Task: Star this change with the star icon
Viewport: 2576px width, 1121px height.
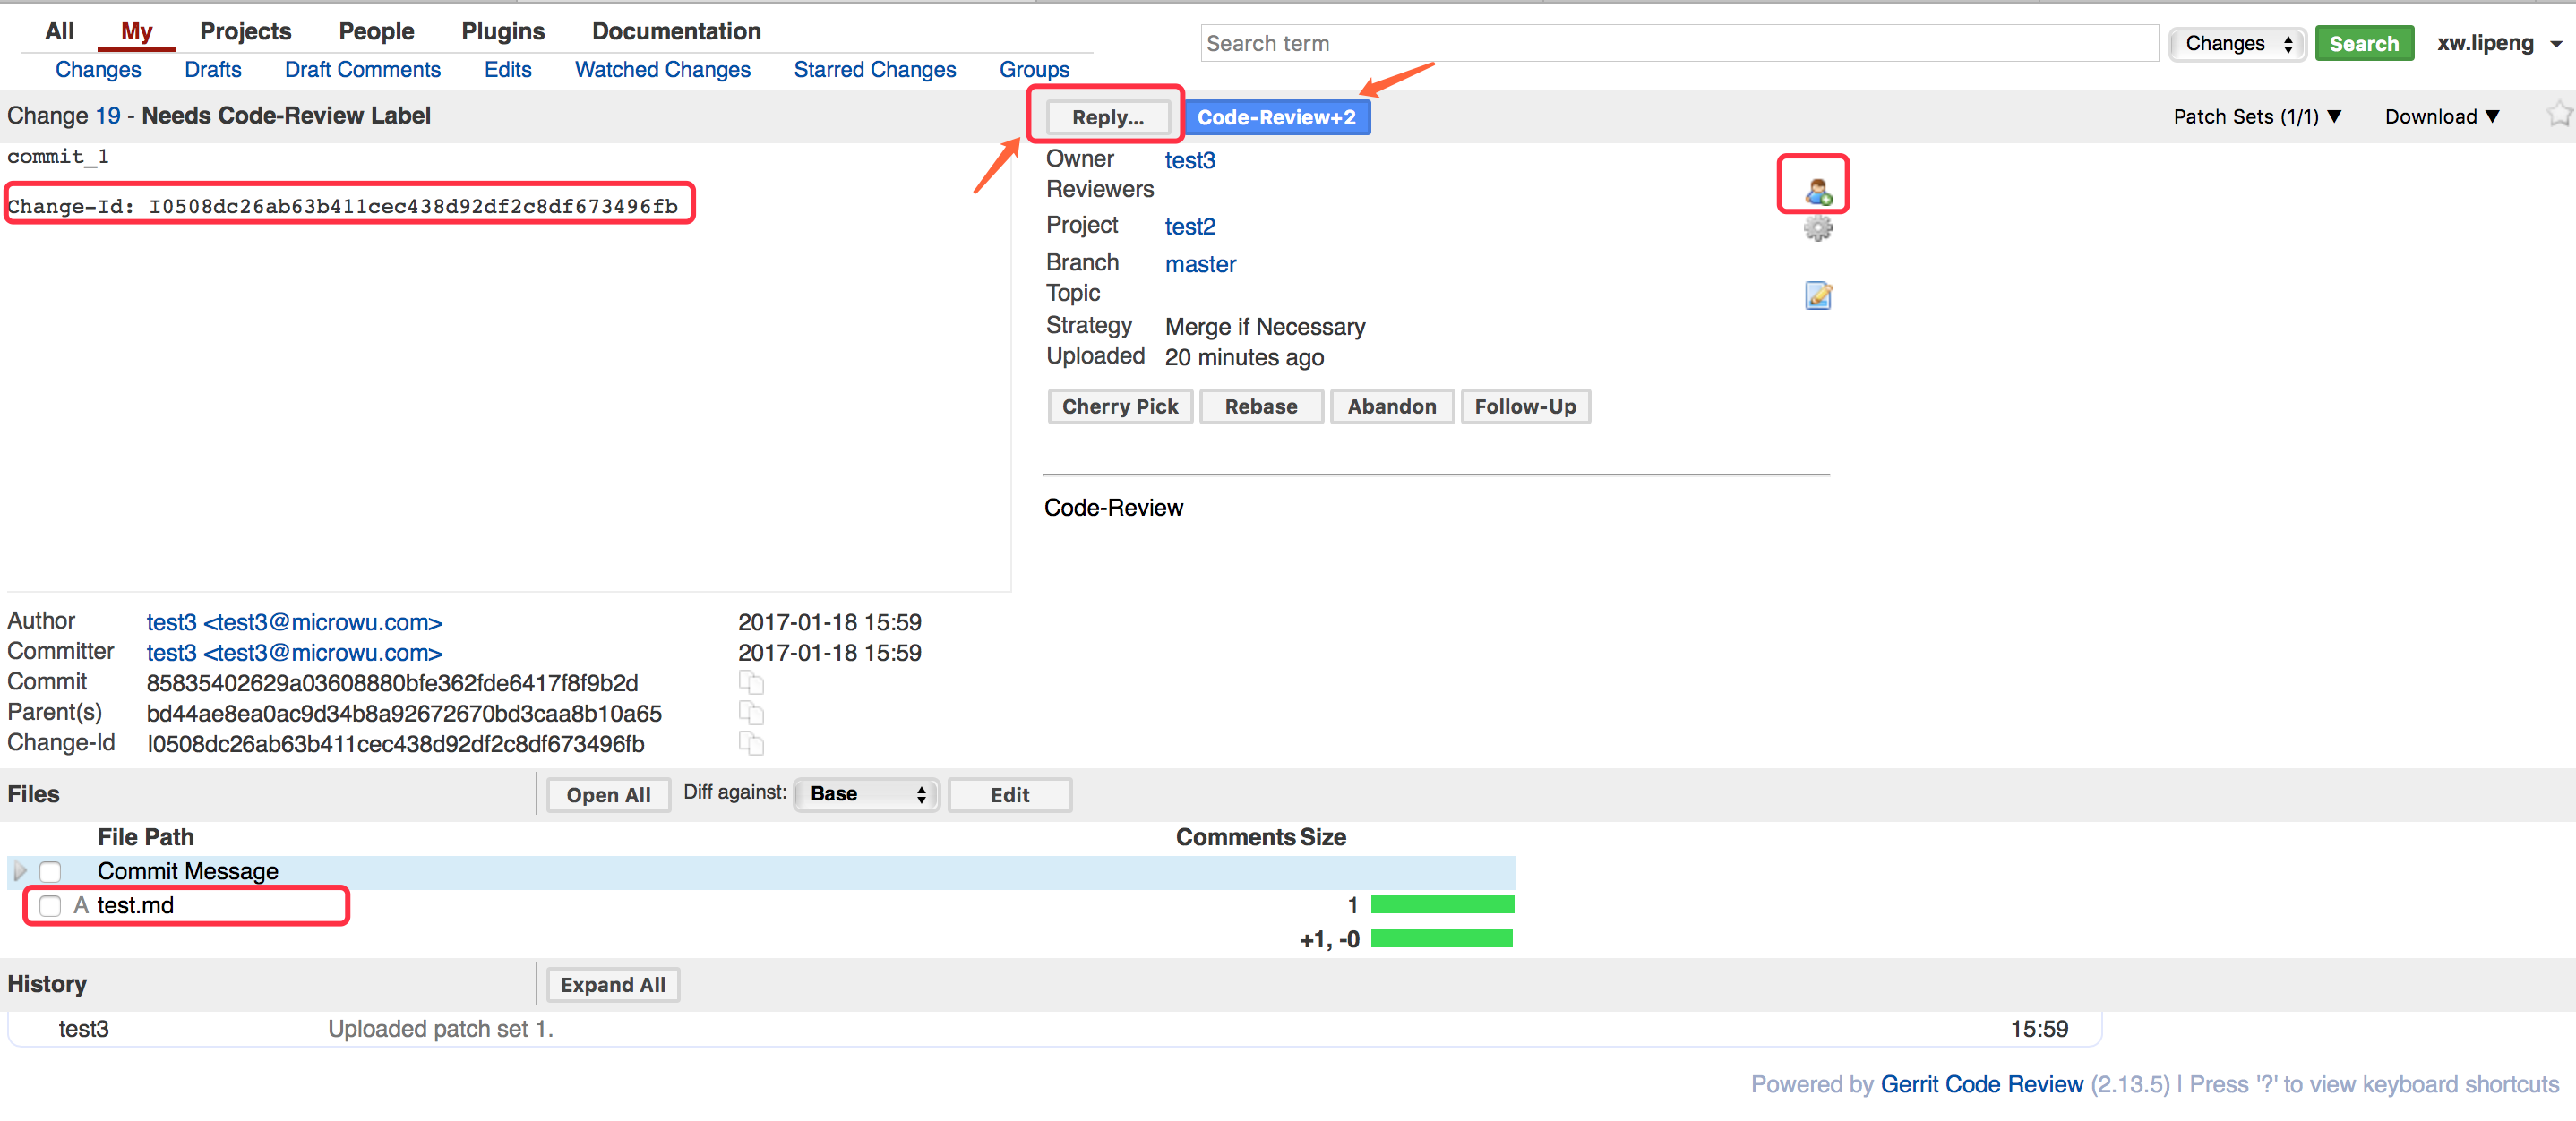Action: click(2556, 115)
